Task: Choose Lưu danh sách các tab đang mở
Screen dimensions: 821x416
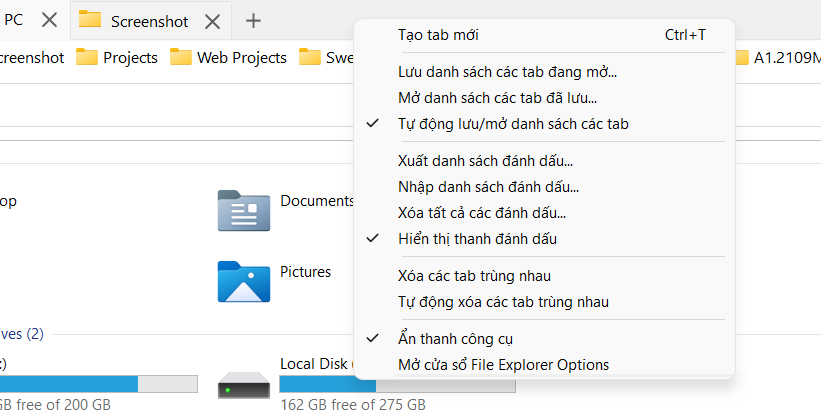Action: pyautogui.click(x=507, y=72)
